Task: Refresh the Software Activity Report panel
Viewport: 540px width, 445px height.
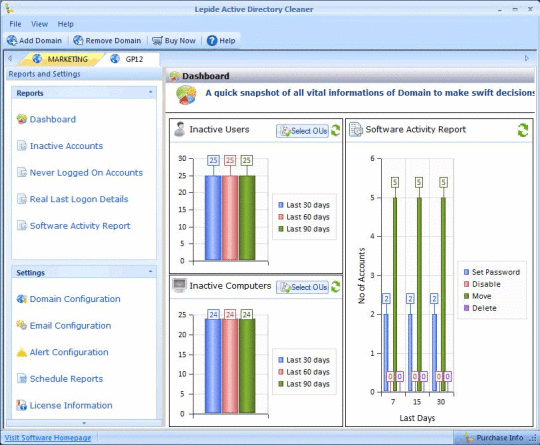Action: pos(523,130)
